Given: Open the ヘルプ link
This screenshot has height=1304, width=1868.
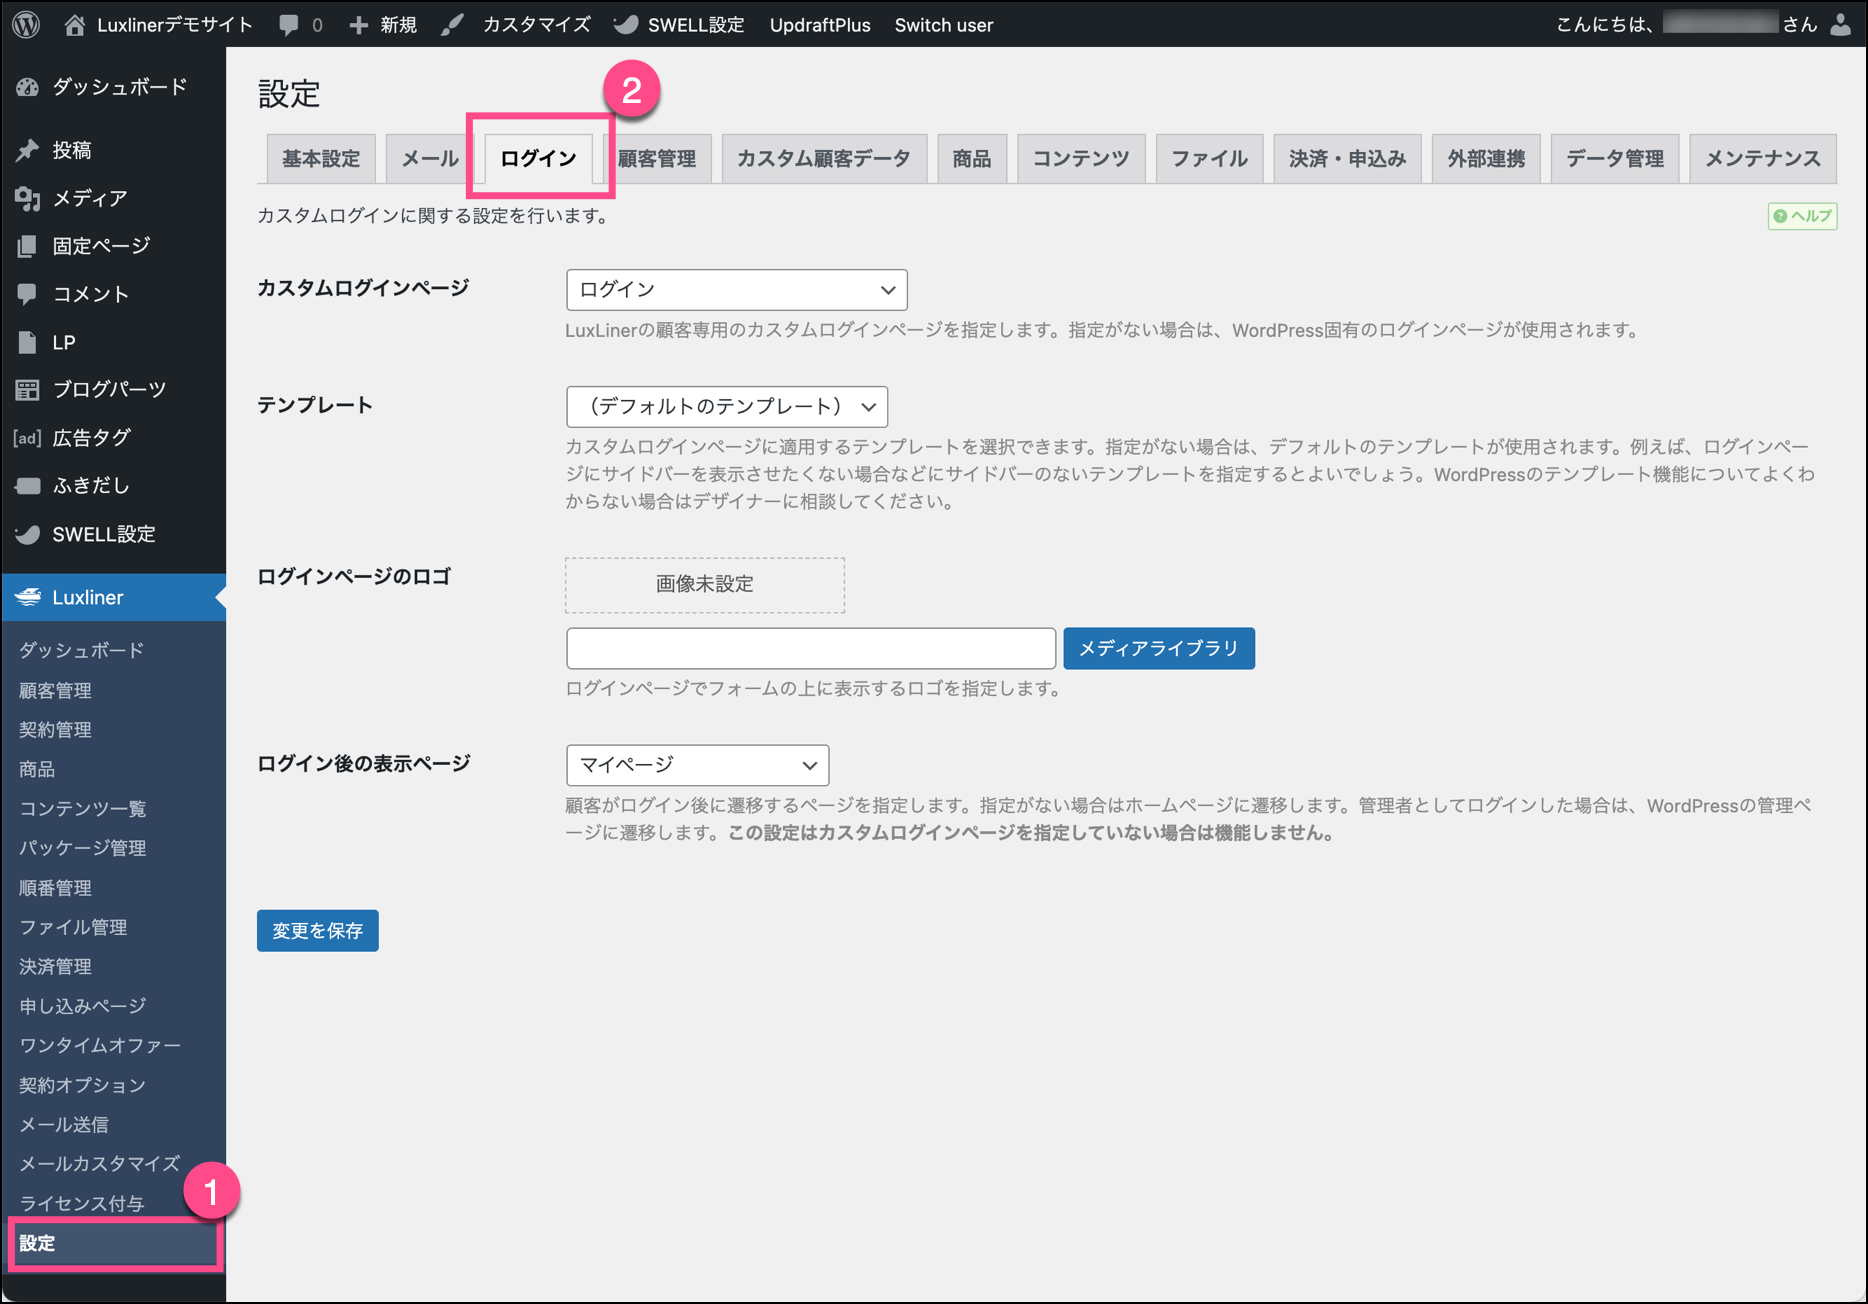Looking at the screenshot, I should pyautogui.click(x=1802, y=216).
